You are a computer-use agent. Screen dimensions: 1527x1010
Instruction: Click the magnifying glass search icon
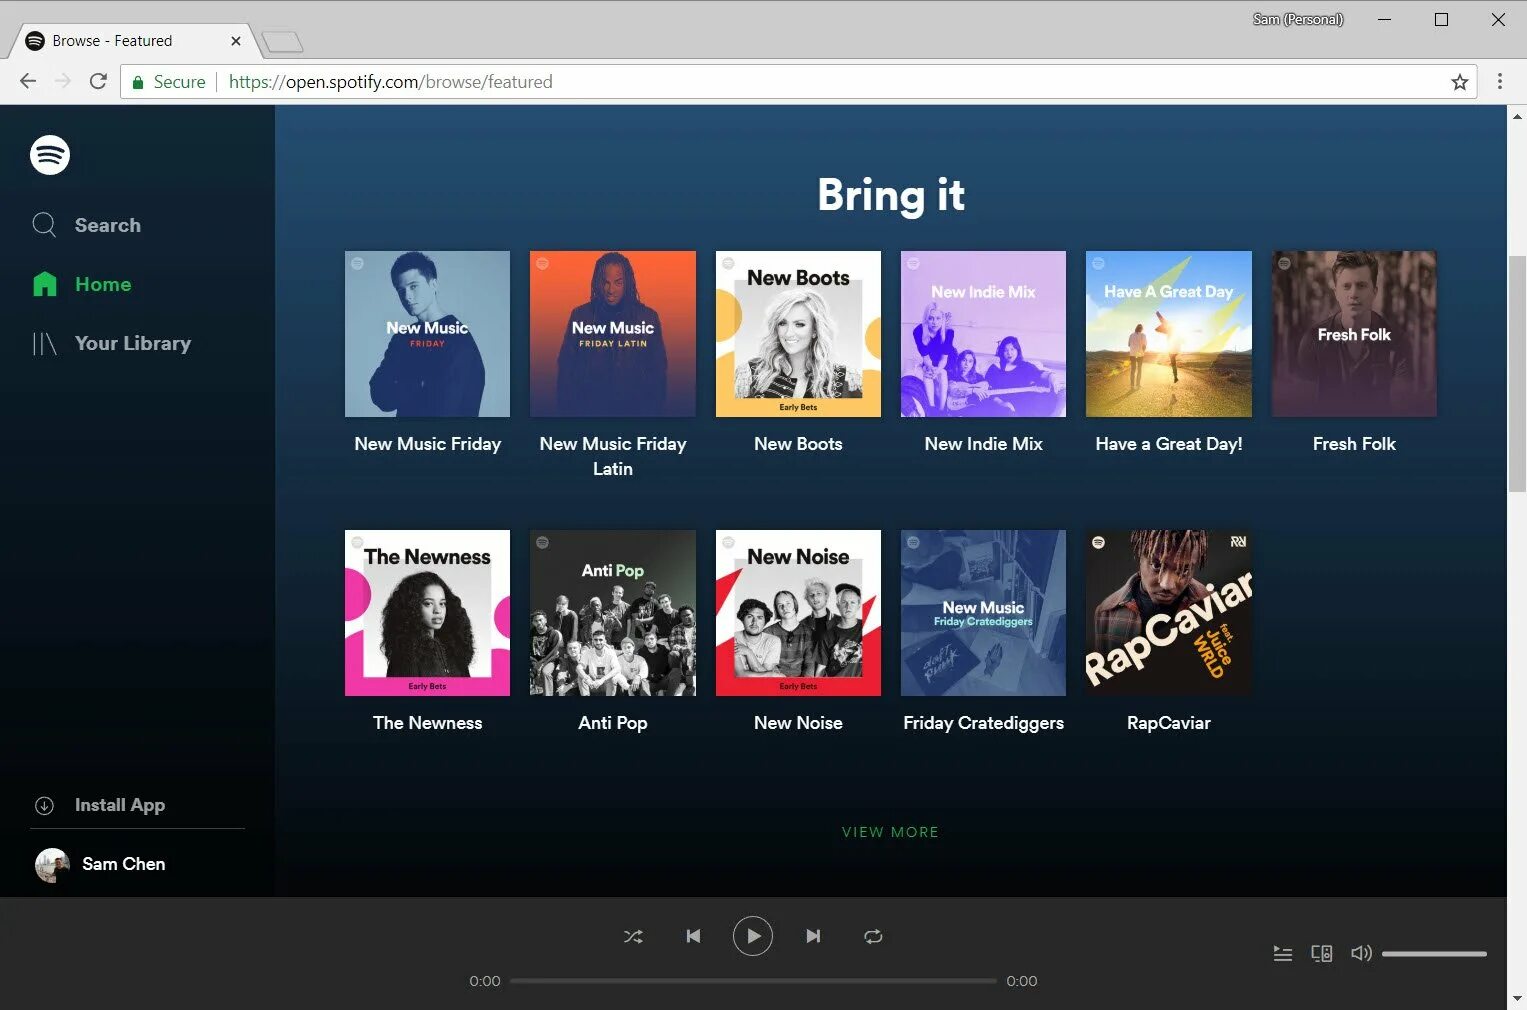[x=44, y=225]
